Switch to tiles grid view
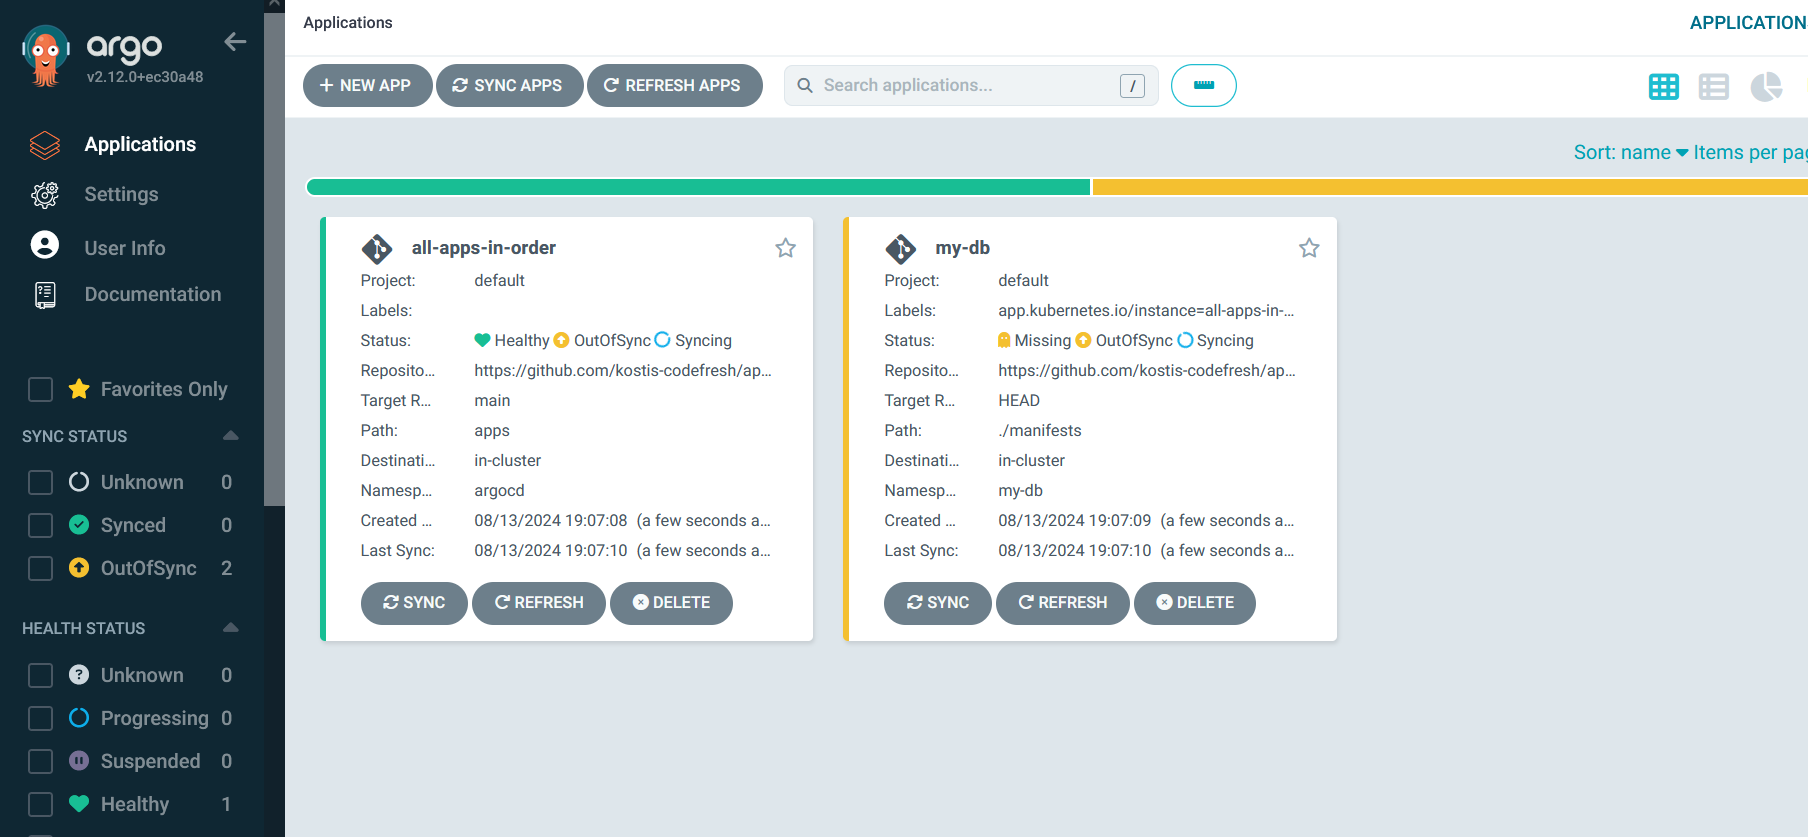The width and height of the screenshot is (1808, 837). (1664, 87)
